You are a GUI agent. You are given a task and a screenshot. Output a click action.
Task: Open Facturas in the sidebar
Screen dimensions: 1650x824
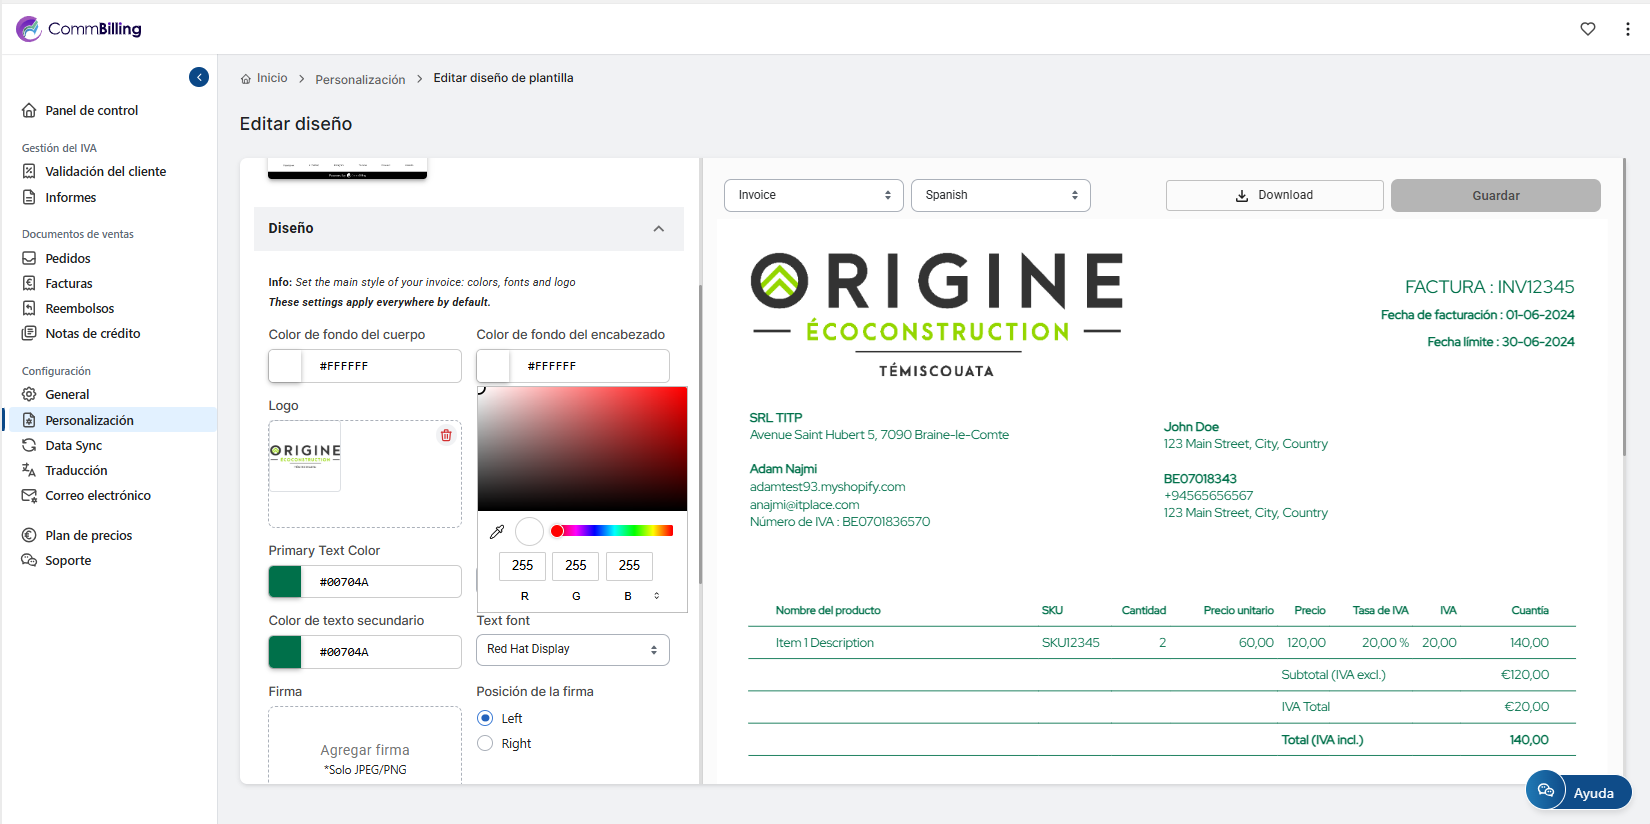tap(68, 284)
